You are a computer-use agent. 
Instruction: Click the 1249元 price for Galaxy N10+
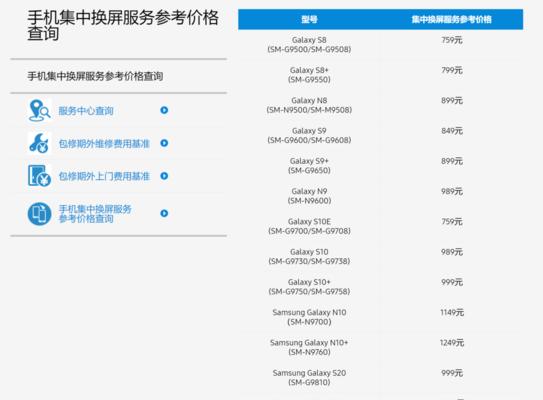[x=452, y=343]
